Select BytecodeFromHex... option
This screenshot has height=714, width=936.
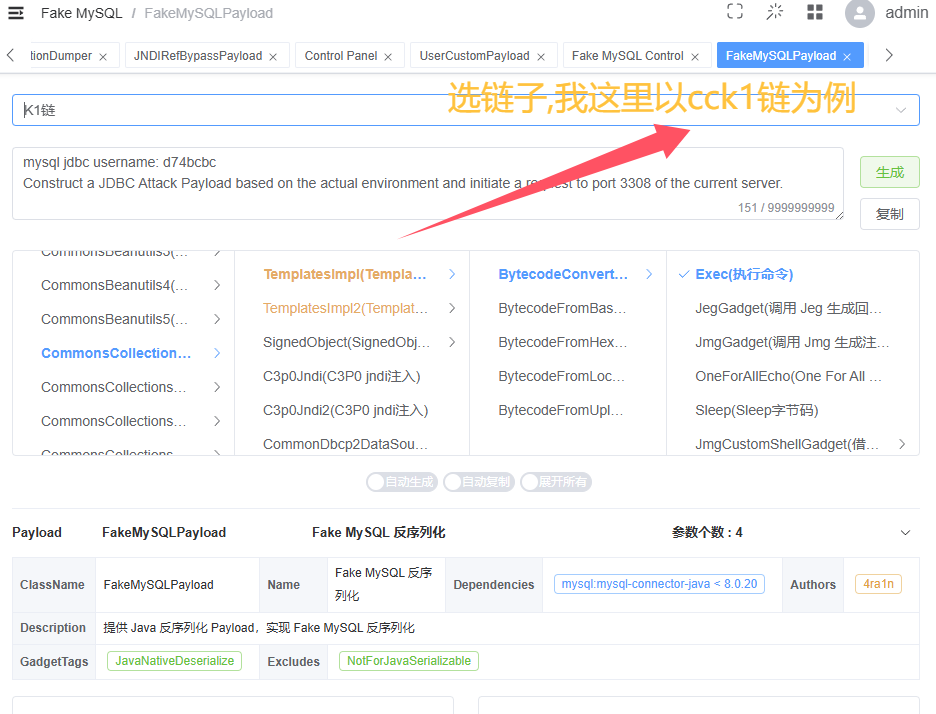click(x=562, y=342)
